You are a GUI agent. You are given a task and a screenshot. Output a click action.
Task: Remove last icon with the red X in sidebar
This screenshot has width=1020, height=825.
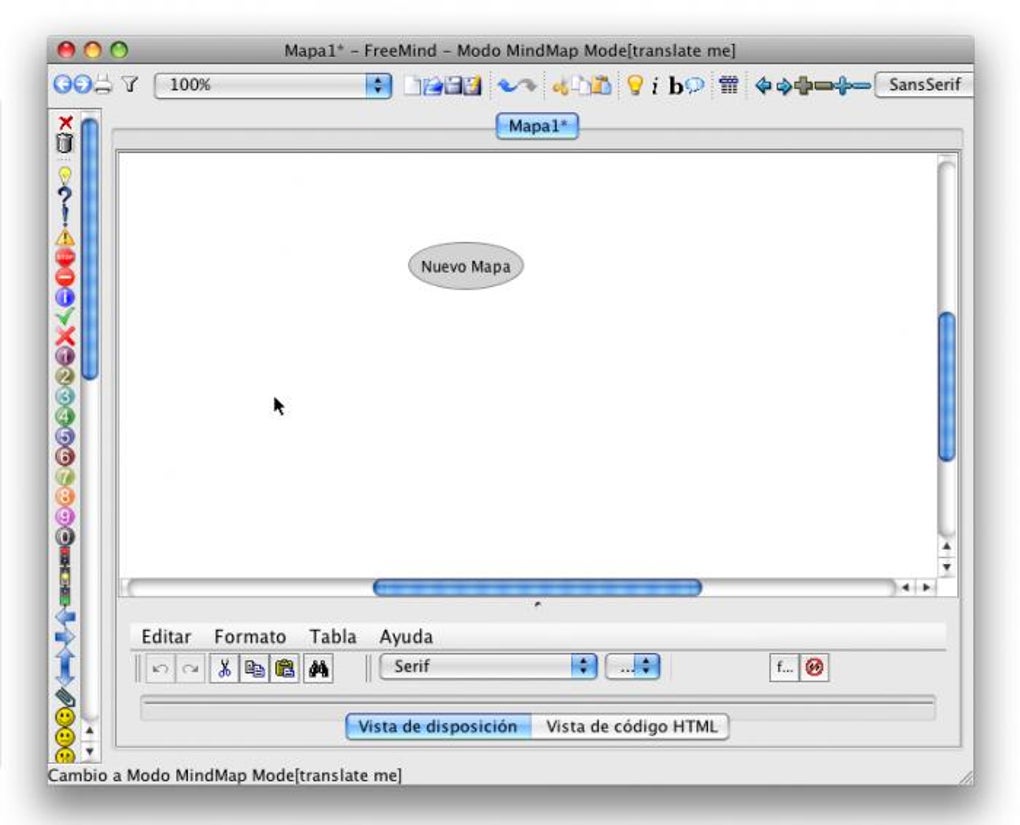coord(65,122)
